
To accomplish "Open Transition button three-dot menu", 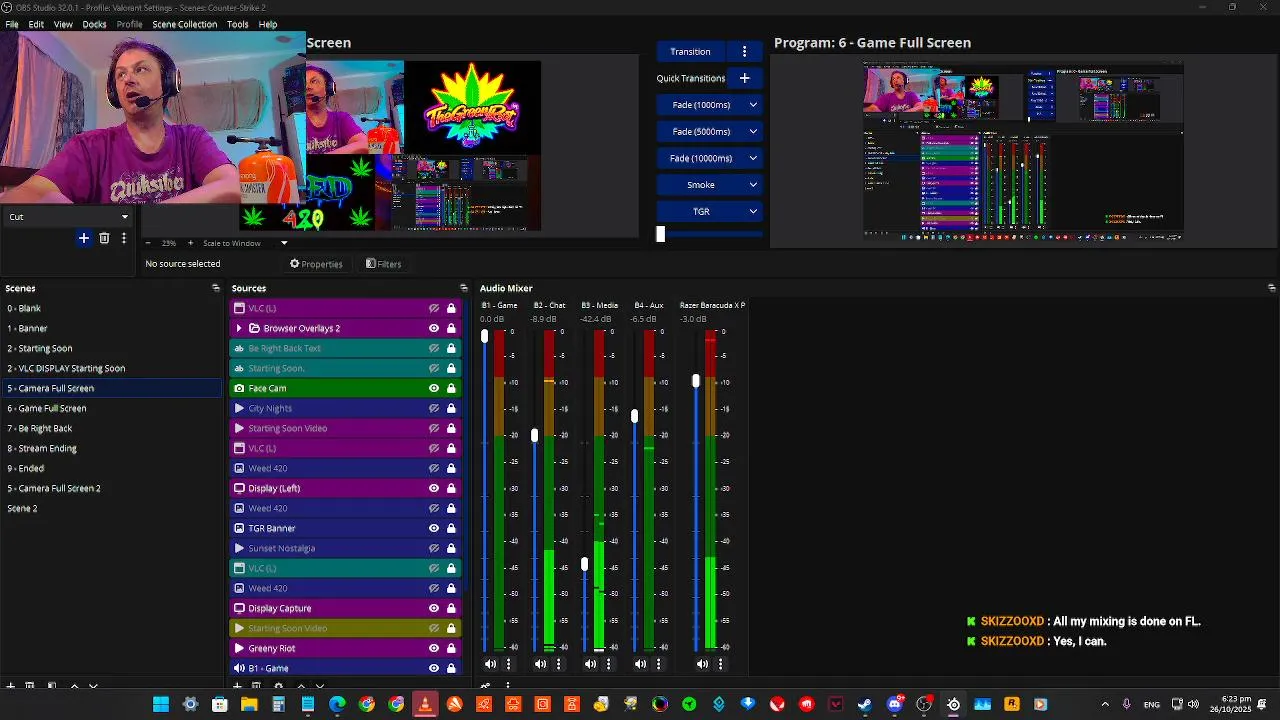I will [x=744, y=52].
